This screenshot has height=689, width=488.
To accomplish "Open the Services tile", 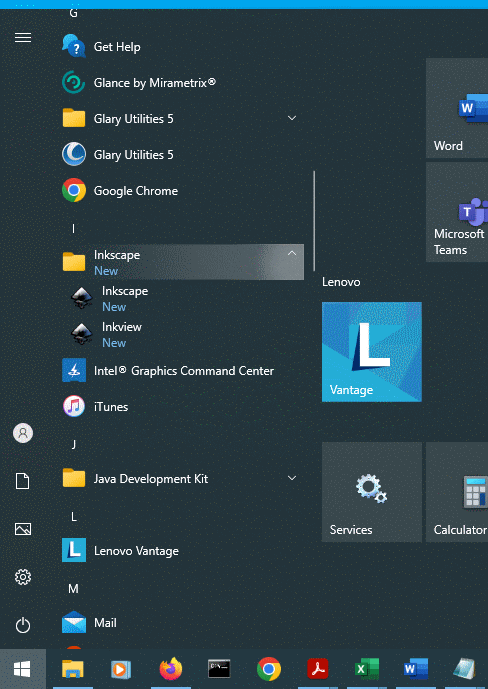I will 372,492.
